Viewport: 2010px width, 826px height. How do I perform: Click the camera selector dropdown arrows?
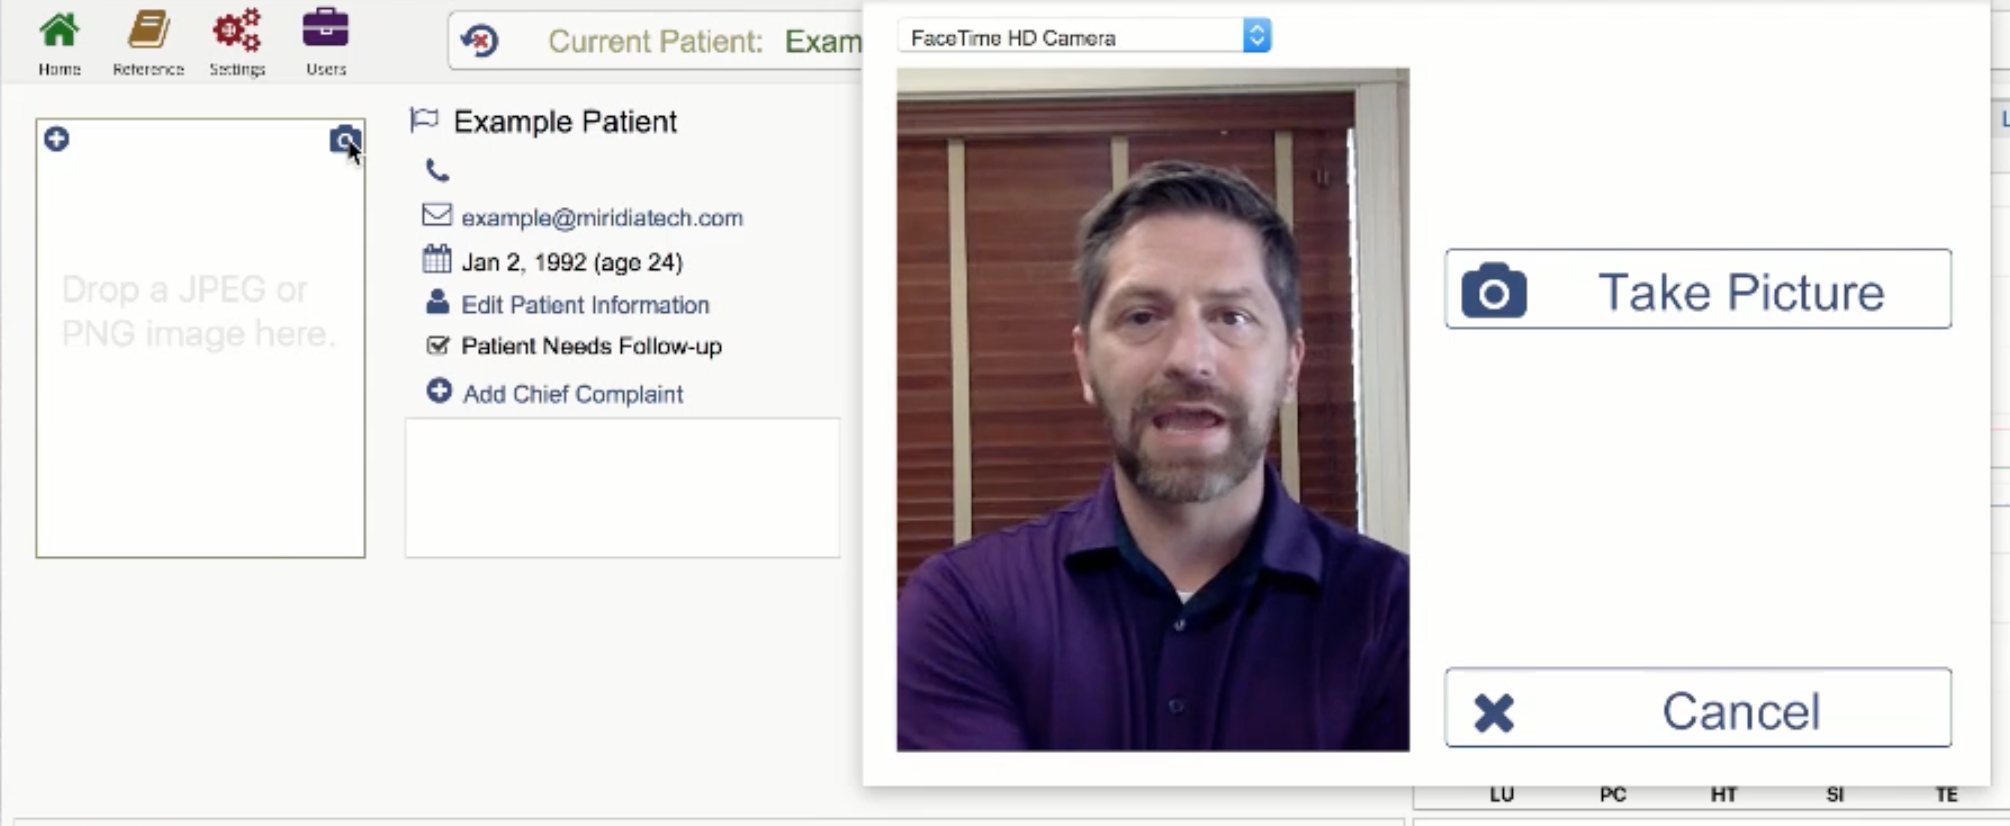[x=1257, y=37]
